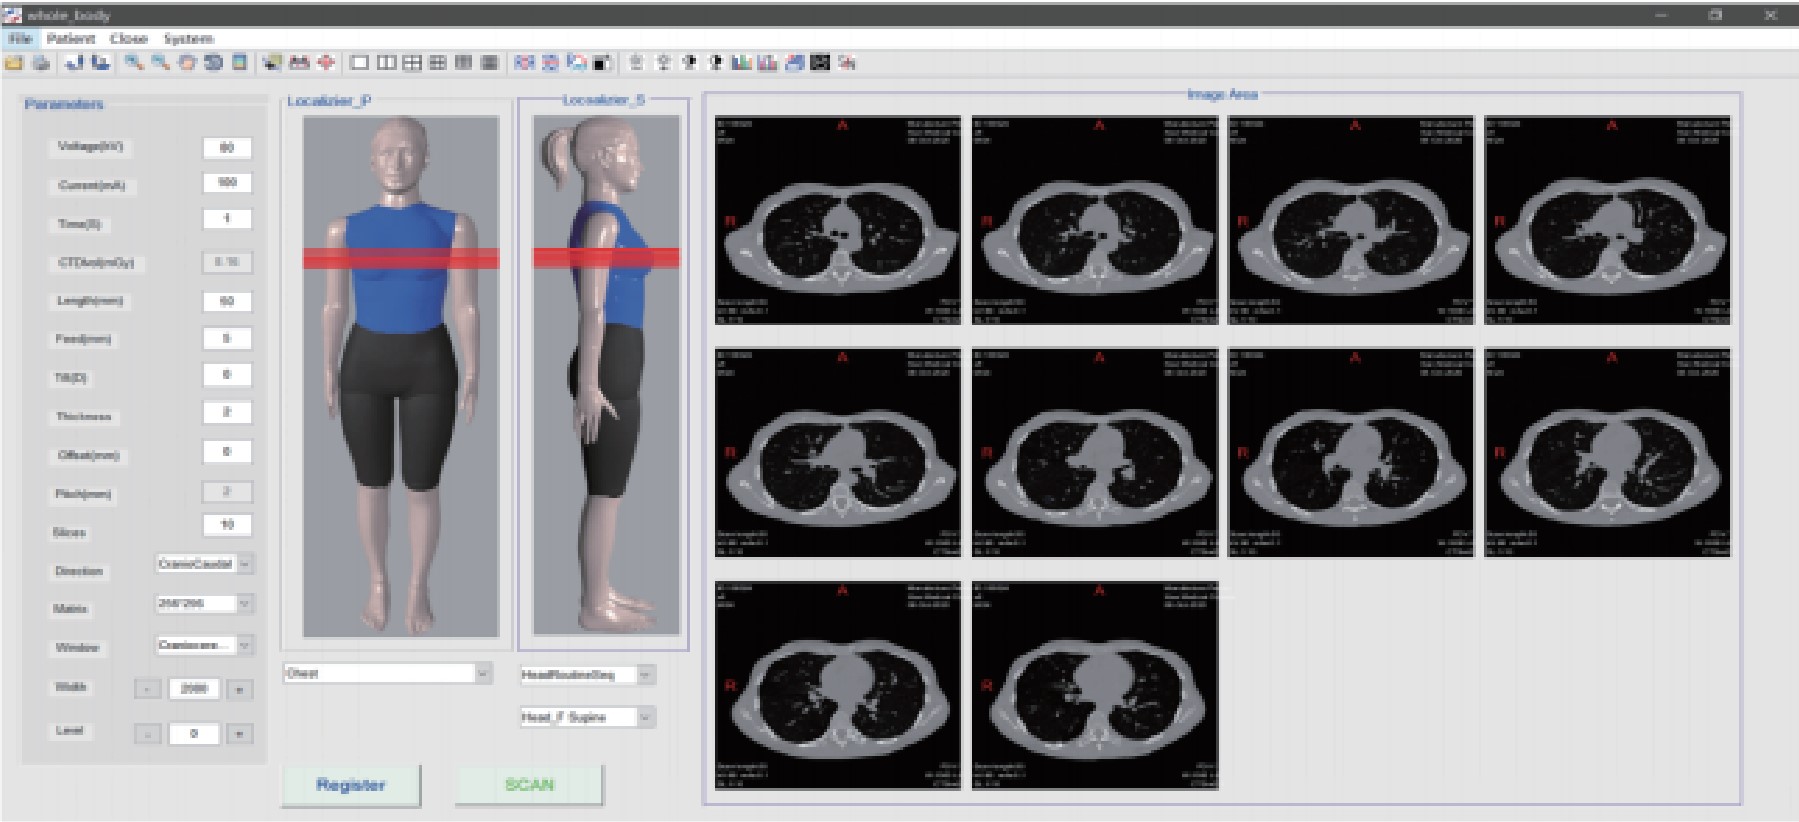Click the printer icon in toolbar
Viewport: 1799px width, 822px height.
(41, 63)
